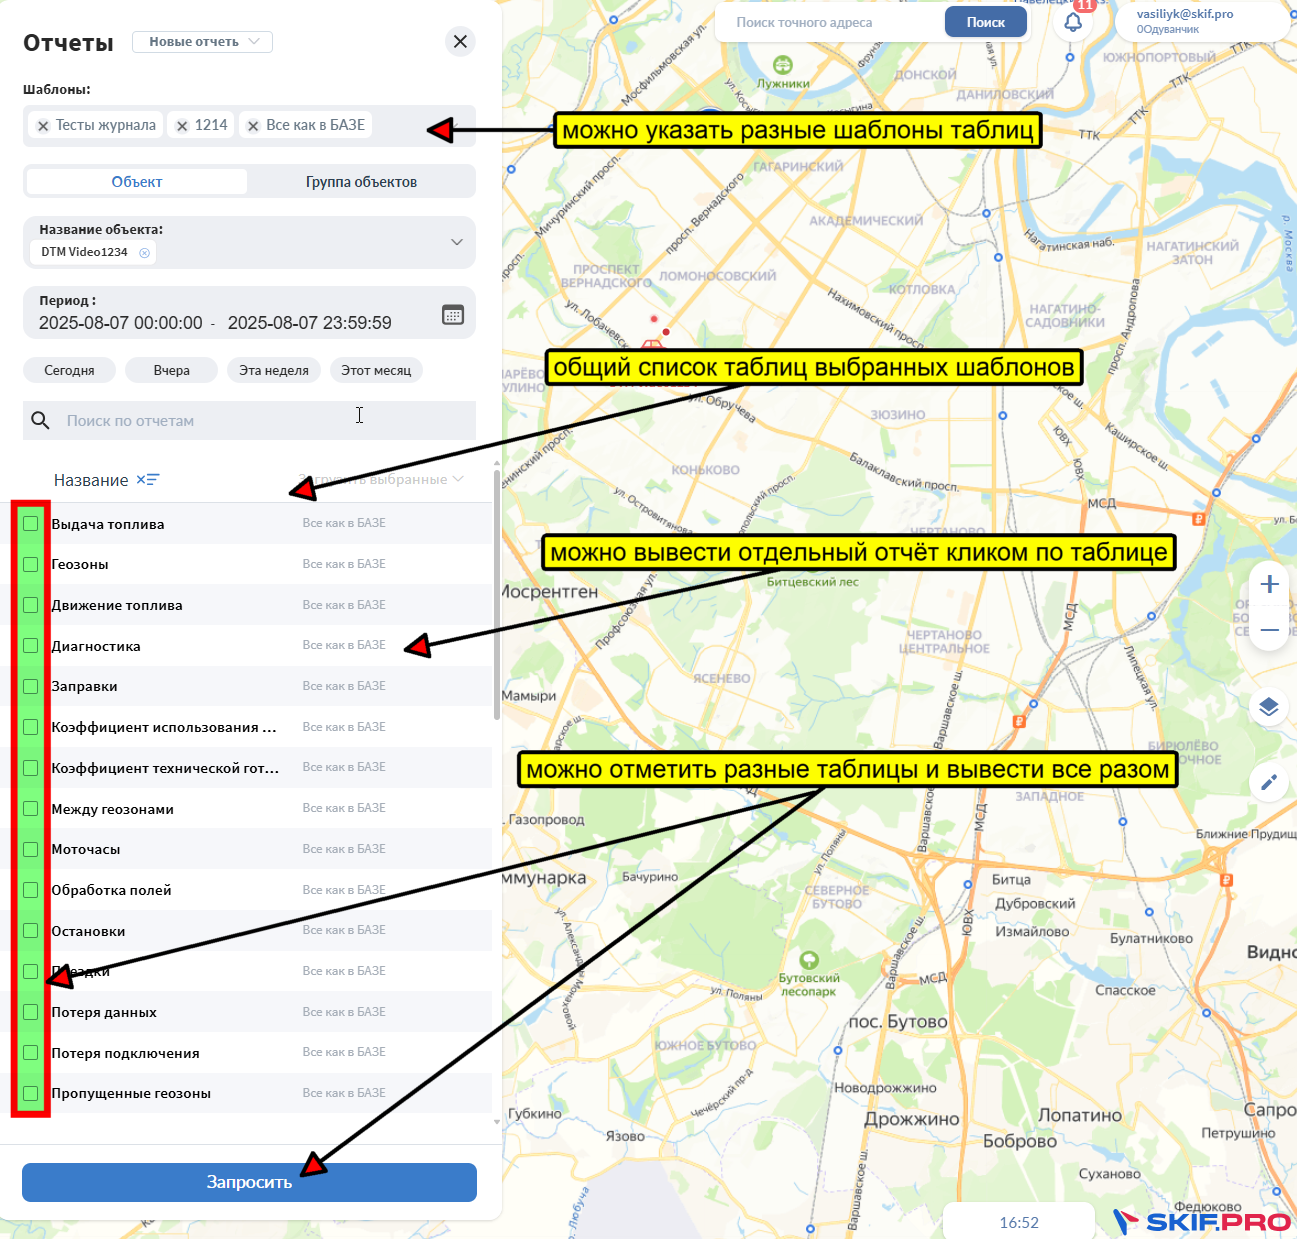
Task: Clear the DTM Video1234 object chip
Action: (x=145, y=253)
